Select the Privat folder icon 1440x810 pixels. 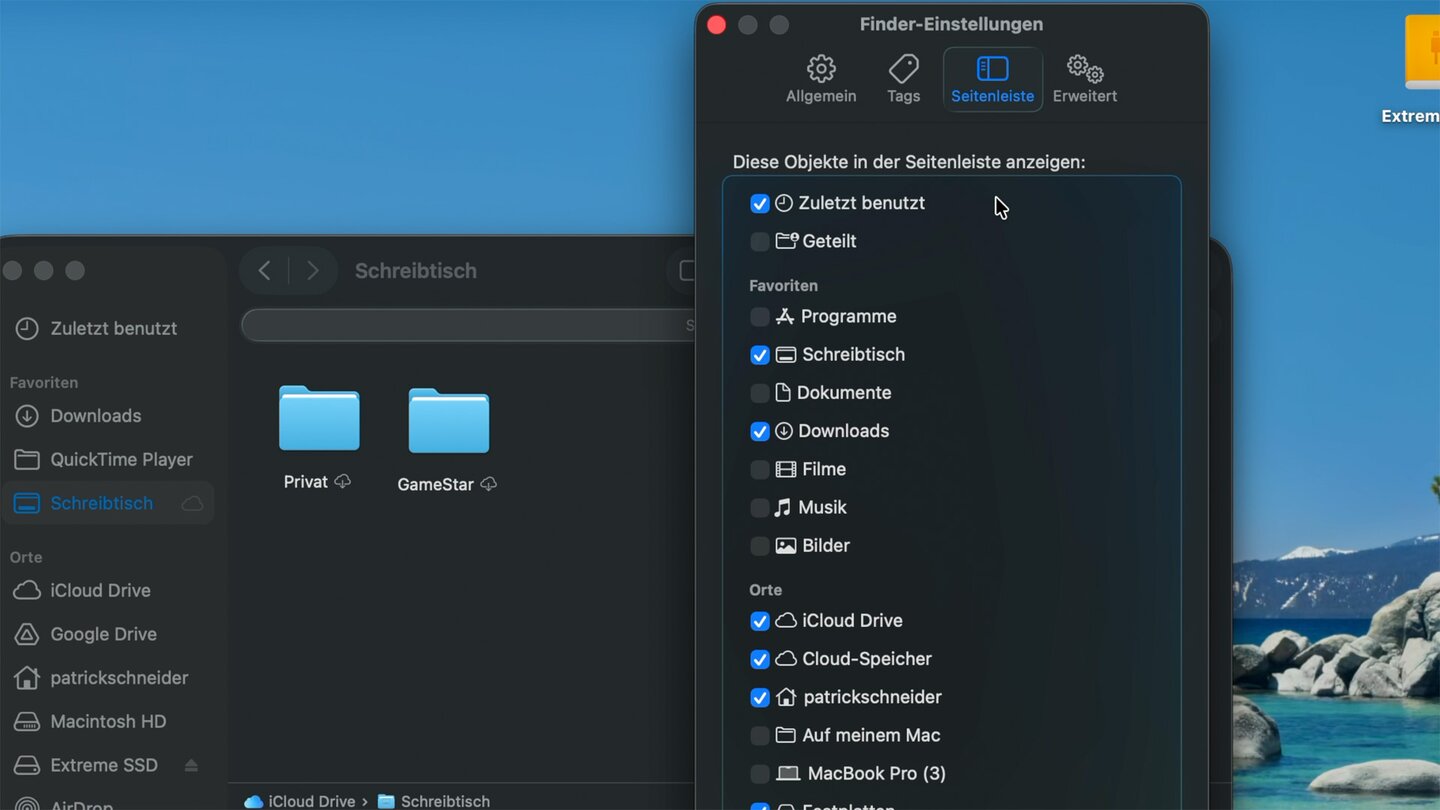tap(318, 419)
